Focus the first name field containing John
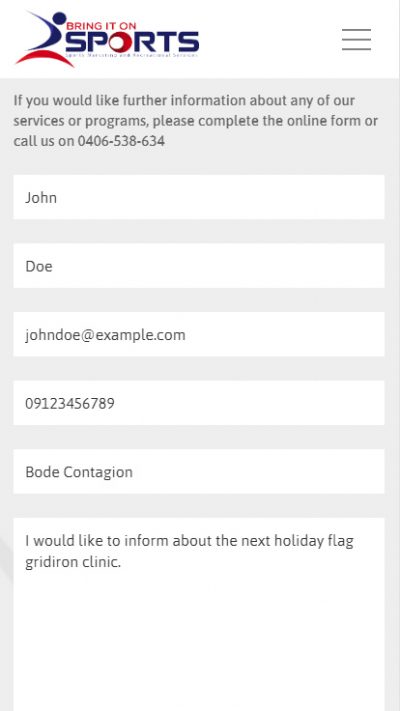400x711 pixels. [199, 197]
